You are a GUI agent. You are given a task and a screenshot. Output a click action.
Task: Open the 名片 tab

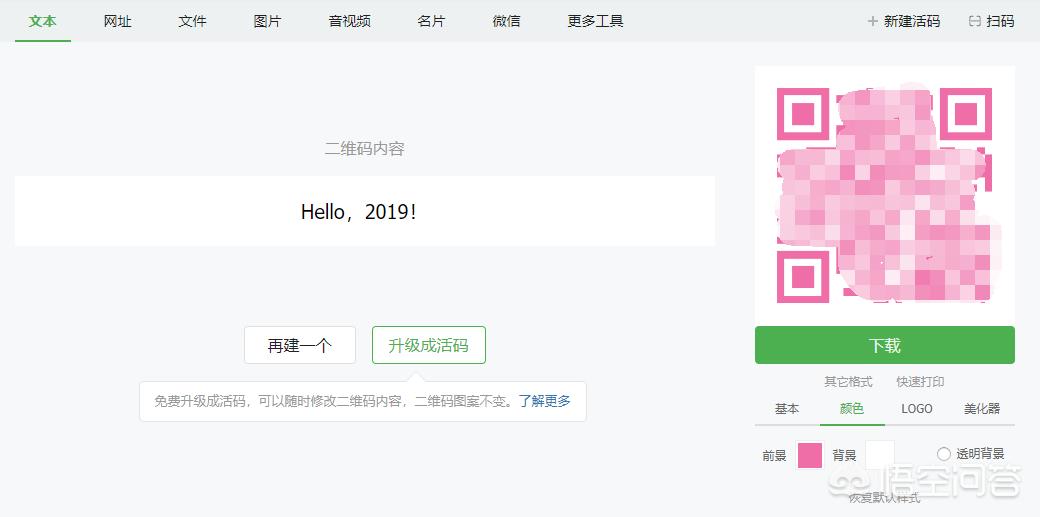(432, 21)
